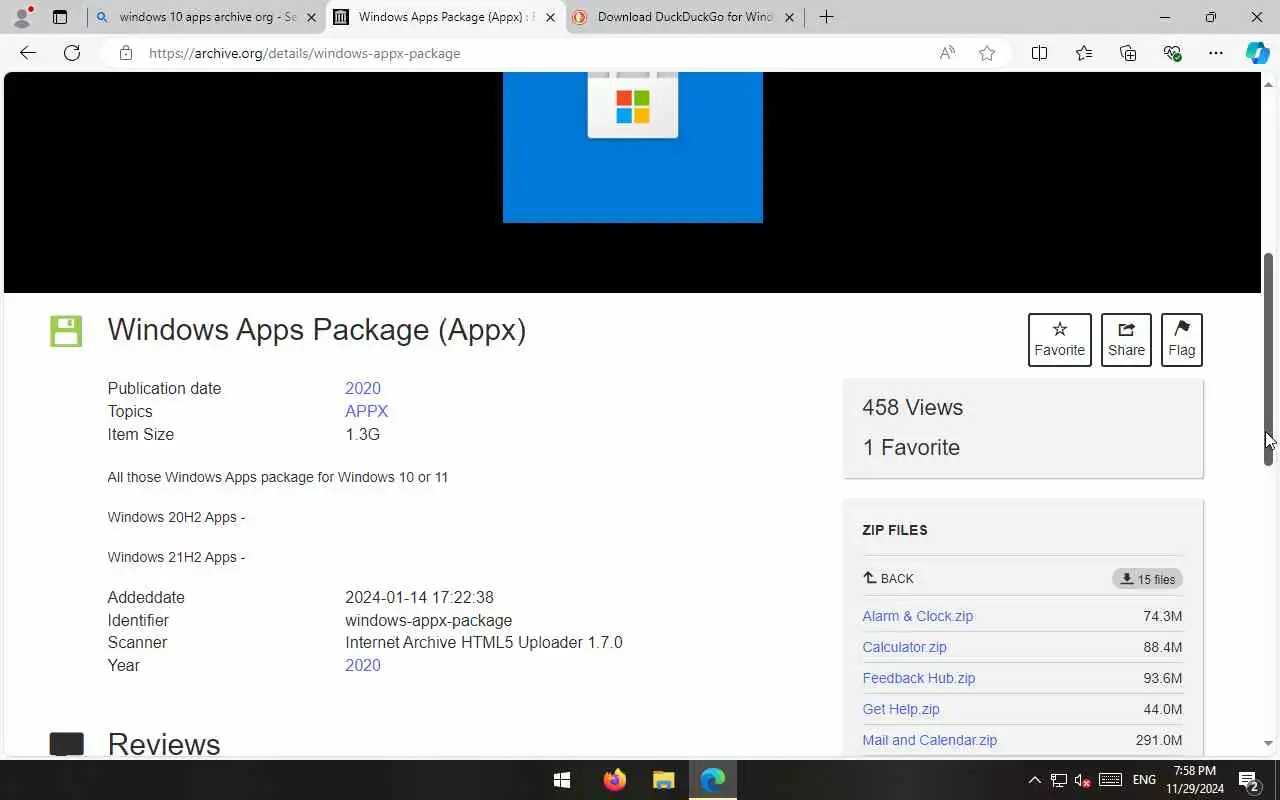
Task: Launch Firefox from the taskbar
Action: (614, 780)
